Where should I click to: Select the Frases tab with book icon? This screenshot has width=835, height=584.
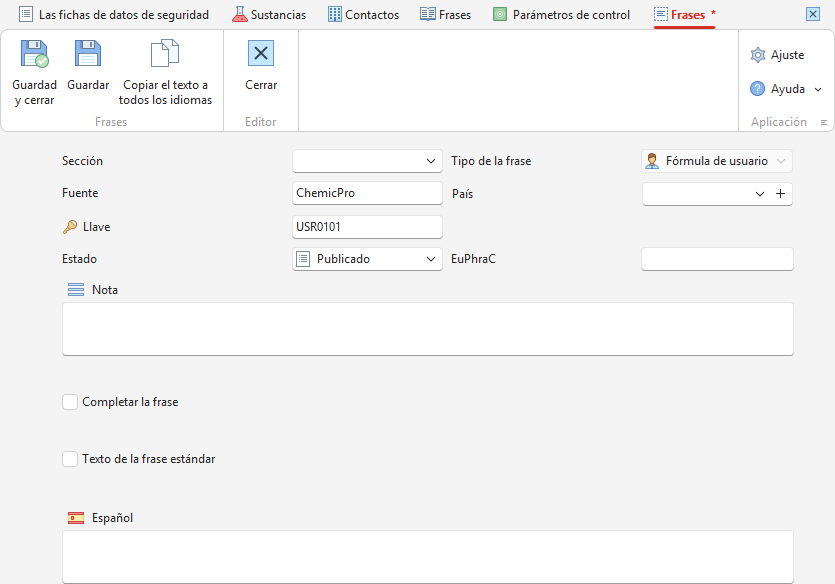(445, 15)
